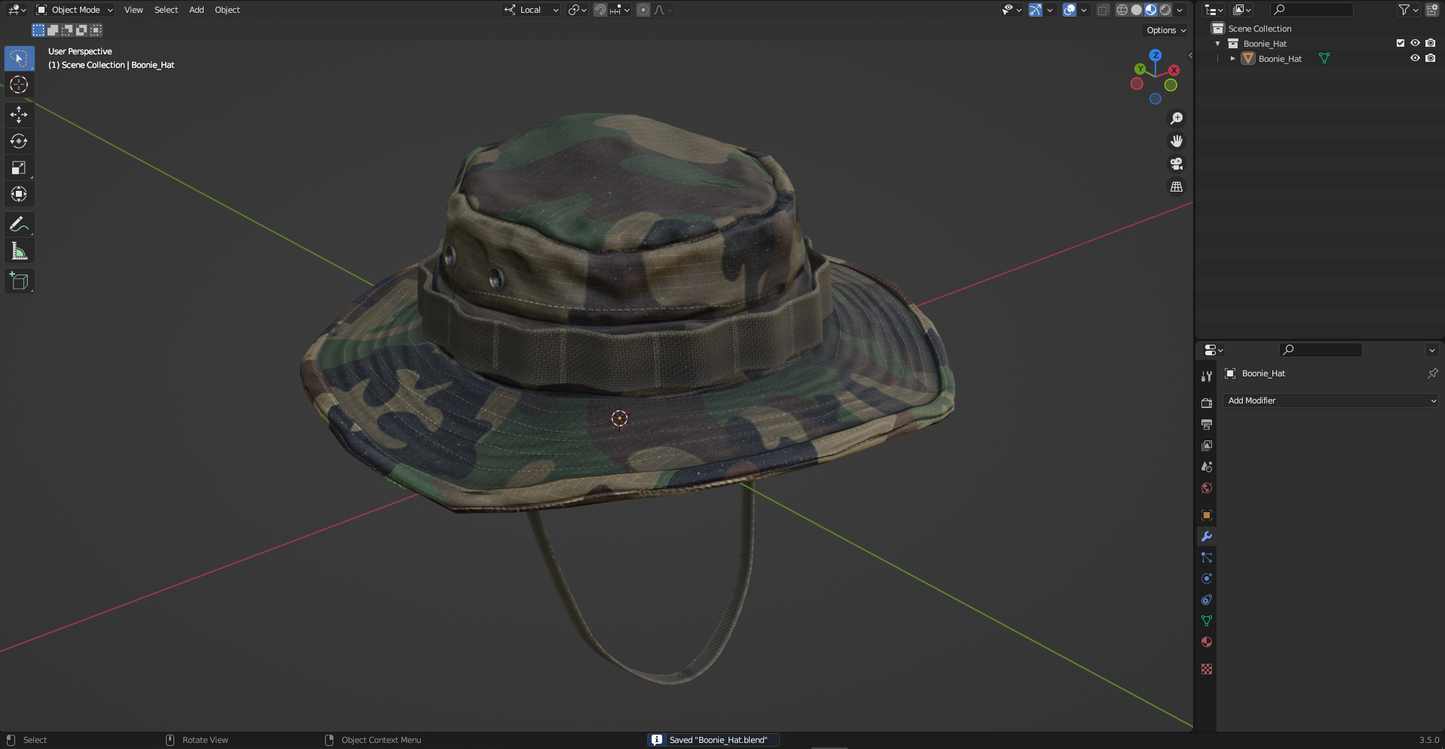Image resolution: width=1445 pixels, height=749 pixels.
Task: Switch to Physics properties tab
Action: [1206, 578]
